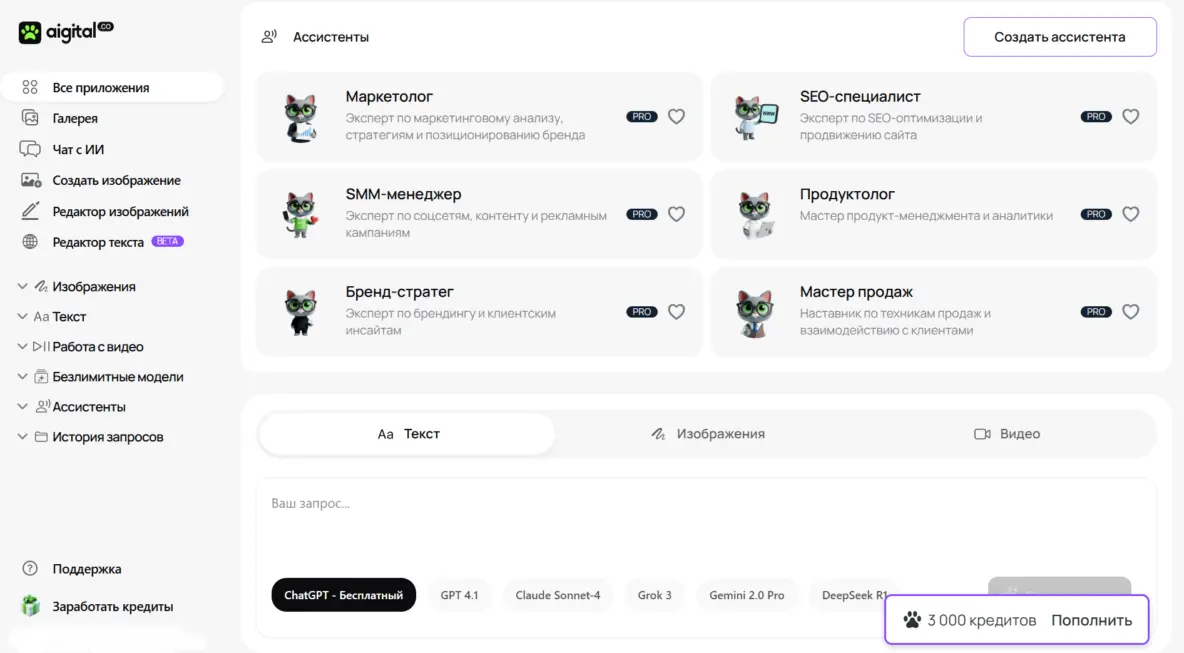The width and height of the screenshot is (1184, 653).
Task: Switch to the Изображения tab
Action: tap(707, 434)
